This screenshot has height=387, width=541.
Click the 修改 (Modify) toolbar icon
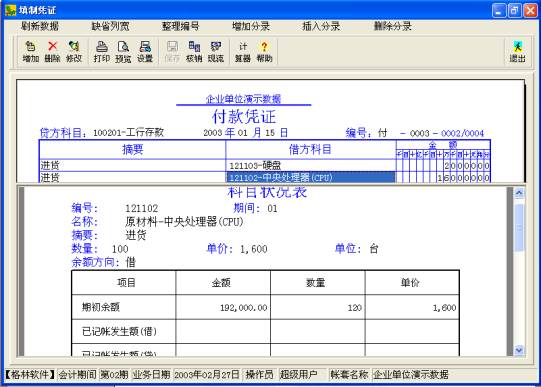click(x=74, y=51)
